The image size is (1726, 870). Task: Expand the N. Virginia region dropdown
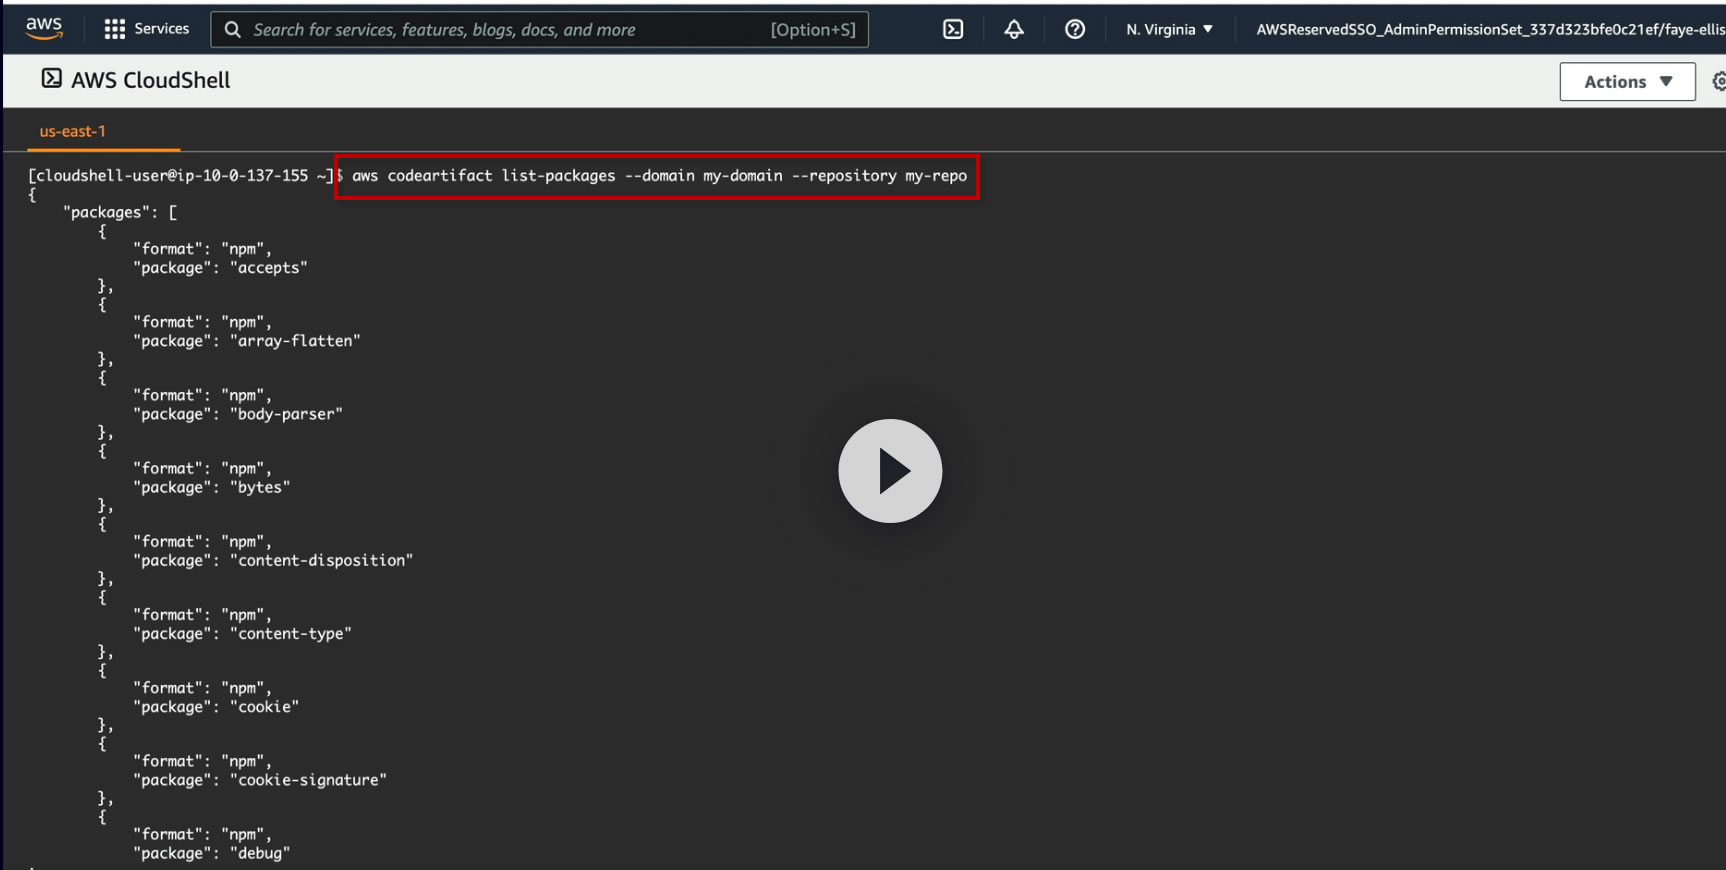(x=1169, y=29)
